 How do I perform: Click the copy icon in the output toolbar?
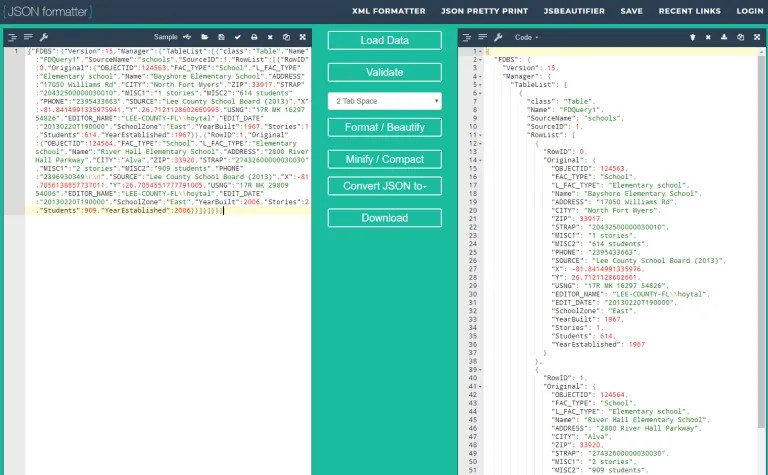(x=741, y=37)
